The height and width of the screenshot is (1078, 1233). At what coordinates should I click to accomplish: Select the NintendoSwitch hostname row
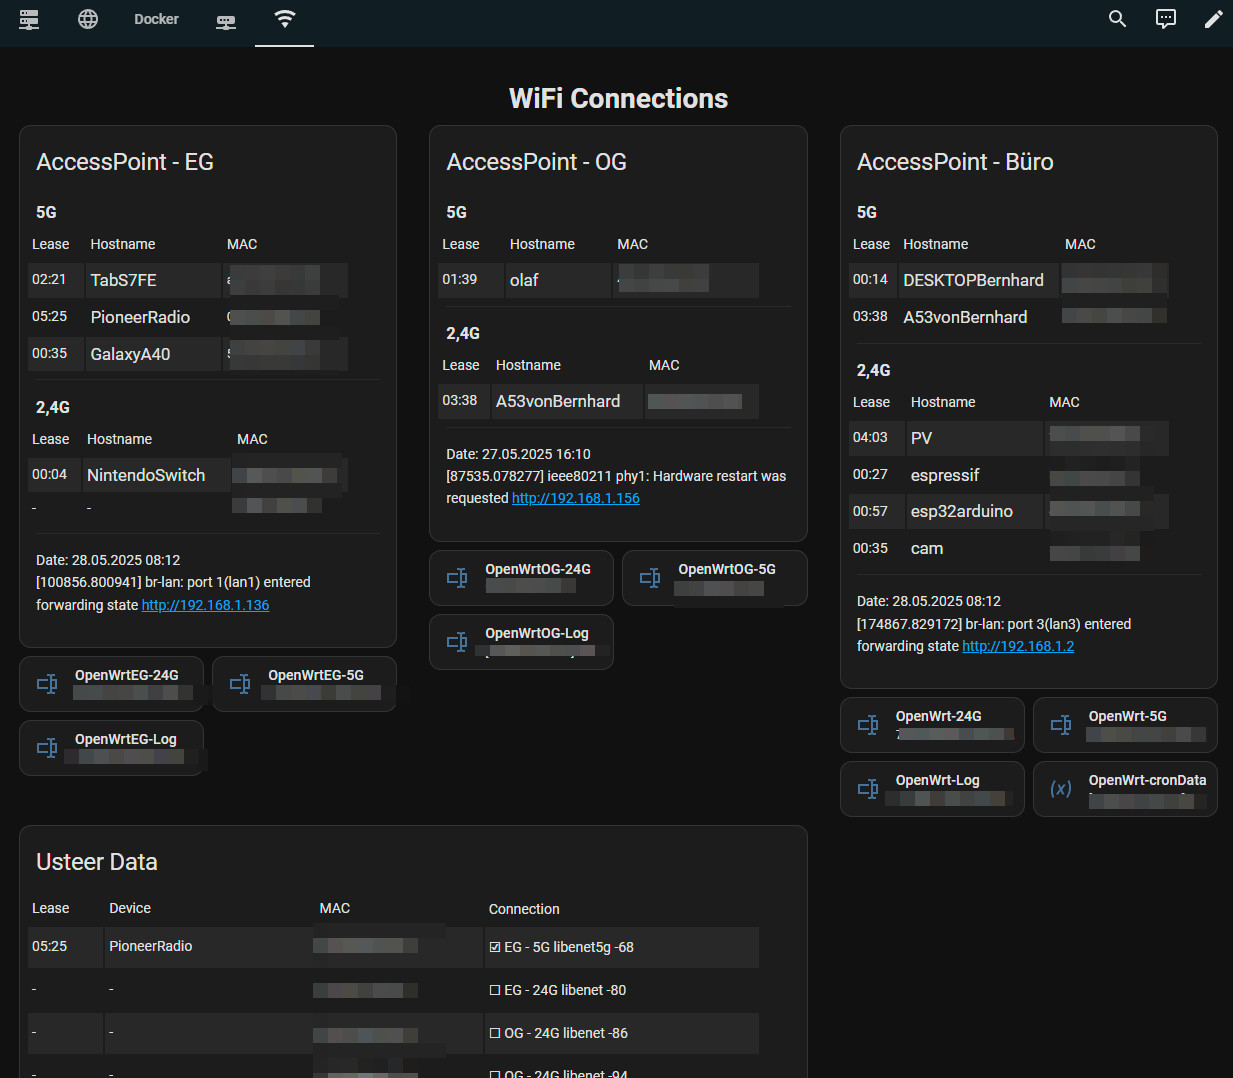tap(146, 475)
